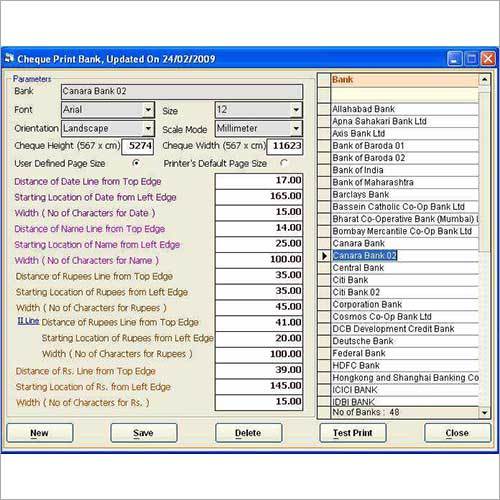Screen dimensions: 500x500
Task: Click the Starting Location of Rs. field 145.00
Action: coord(259,386)
